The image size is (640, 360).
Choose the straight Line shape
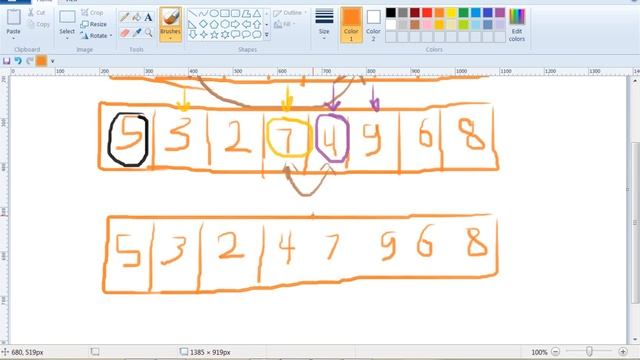192,13
